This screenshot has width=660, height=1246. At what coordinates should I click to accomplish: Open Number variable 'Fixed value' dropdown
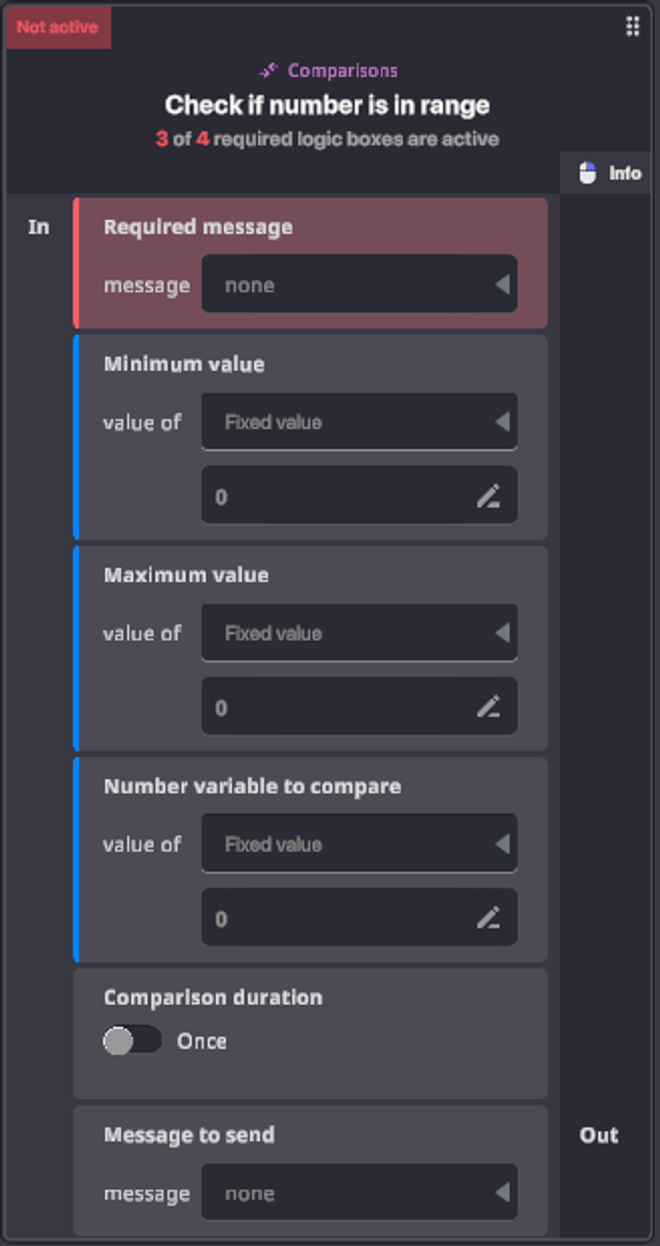(x=359, y=844)
